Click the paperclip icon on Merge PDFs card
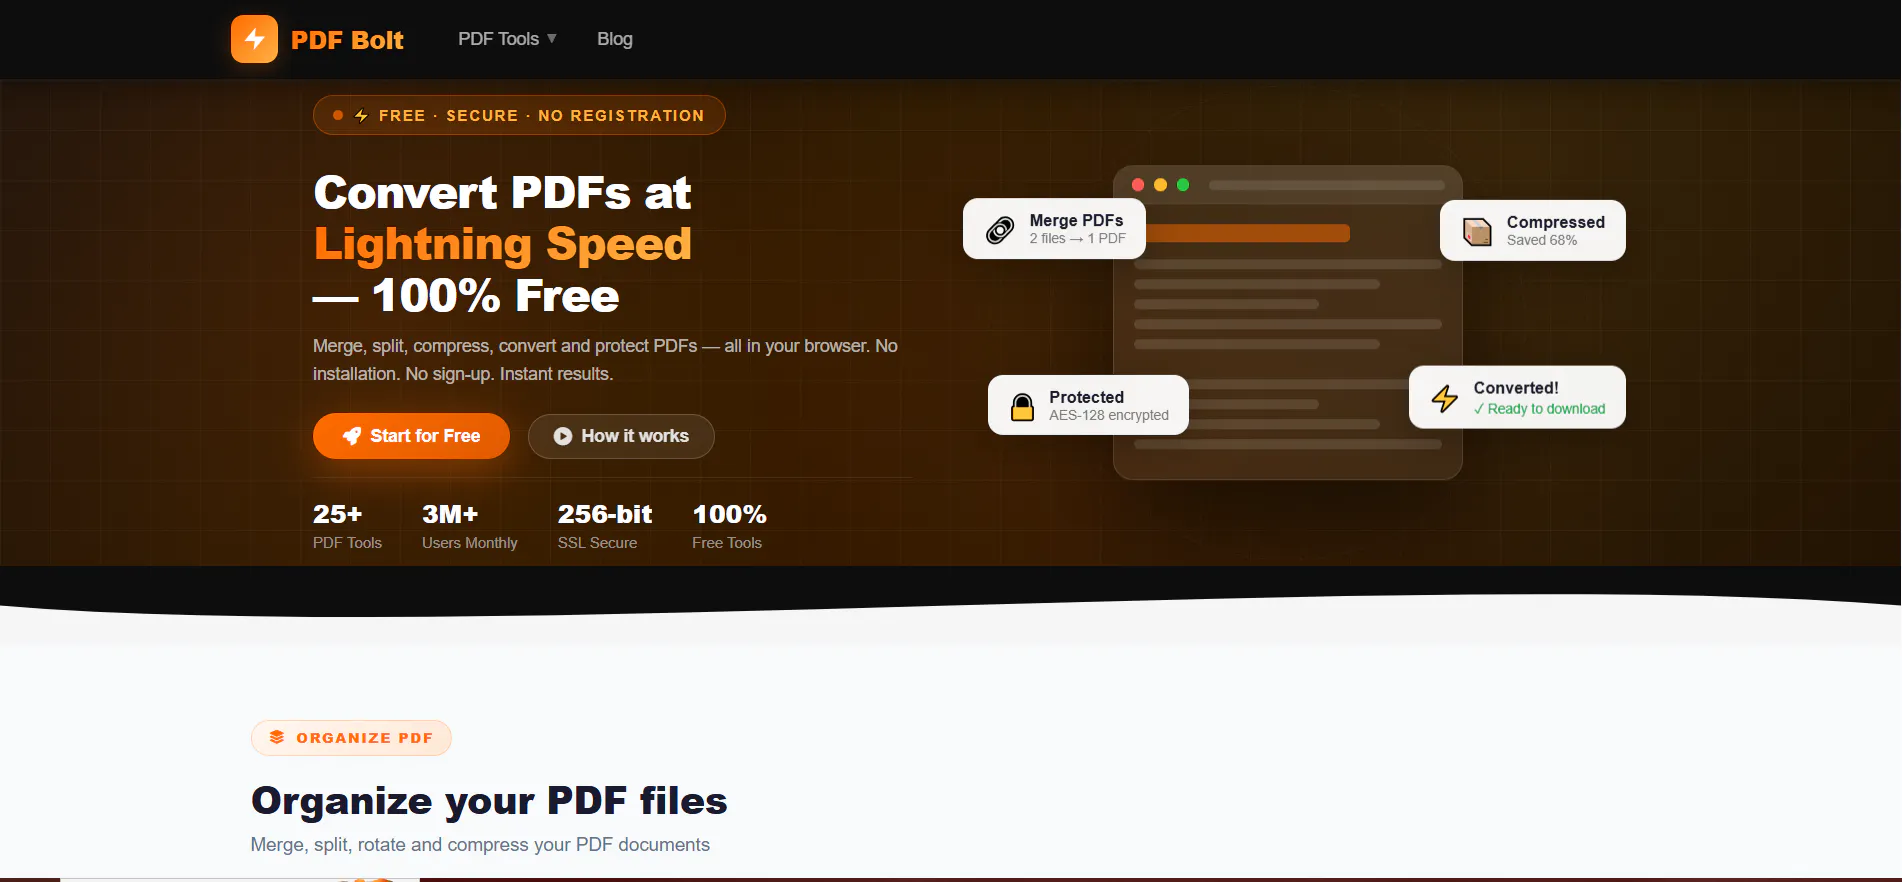1902x882 pixels. pos(1000,230)
